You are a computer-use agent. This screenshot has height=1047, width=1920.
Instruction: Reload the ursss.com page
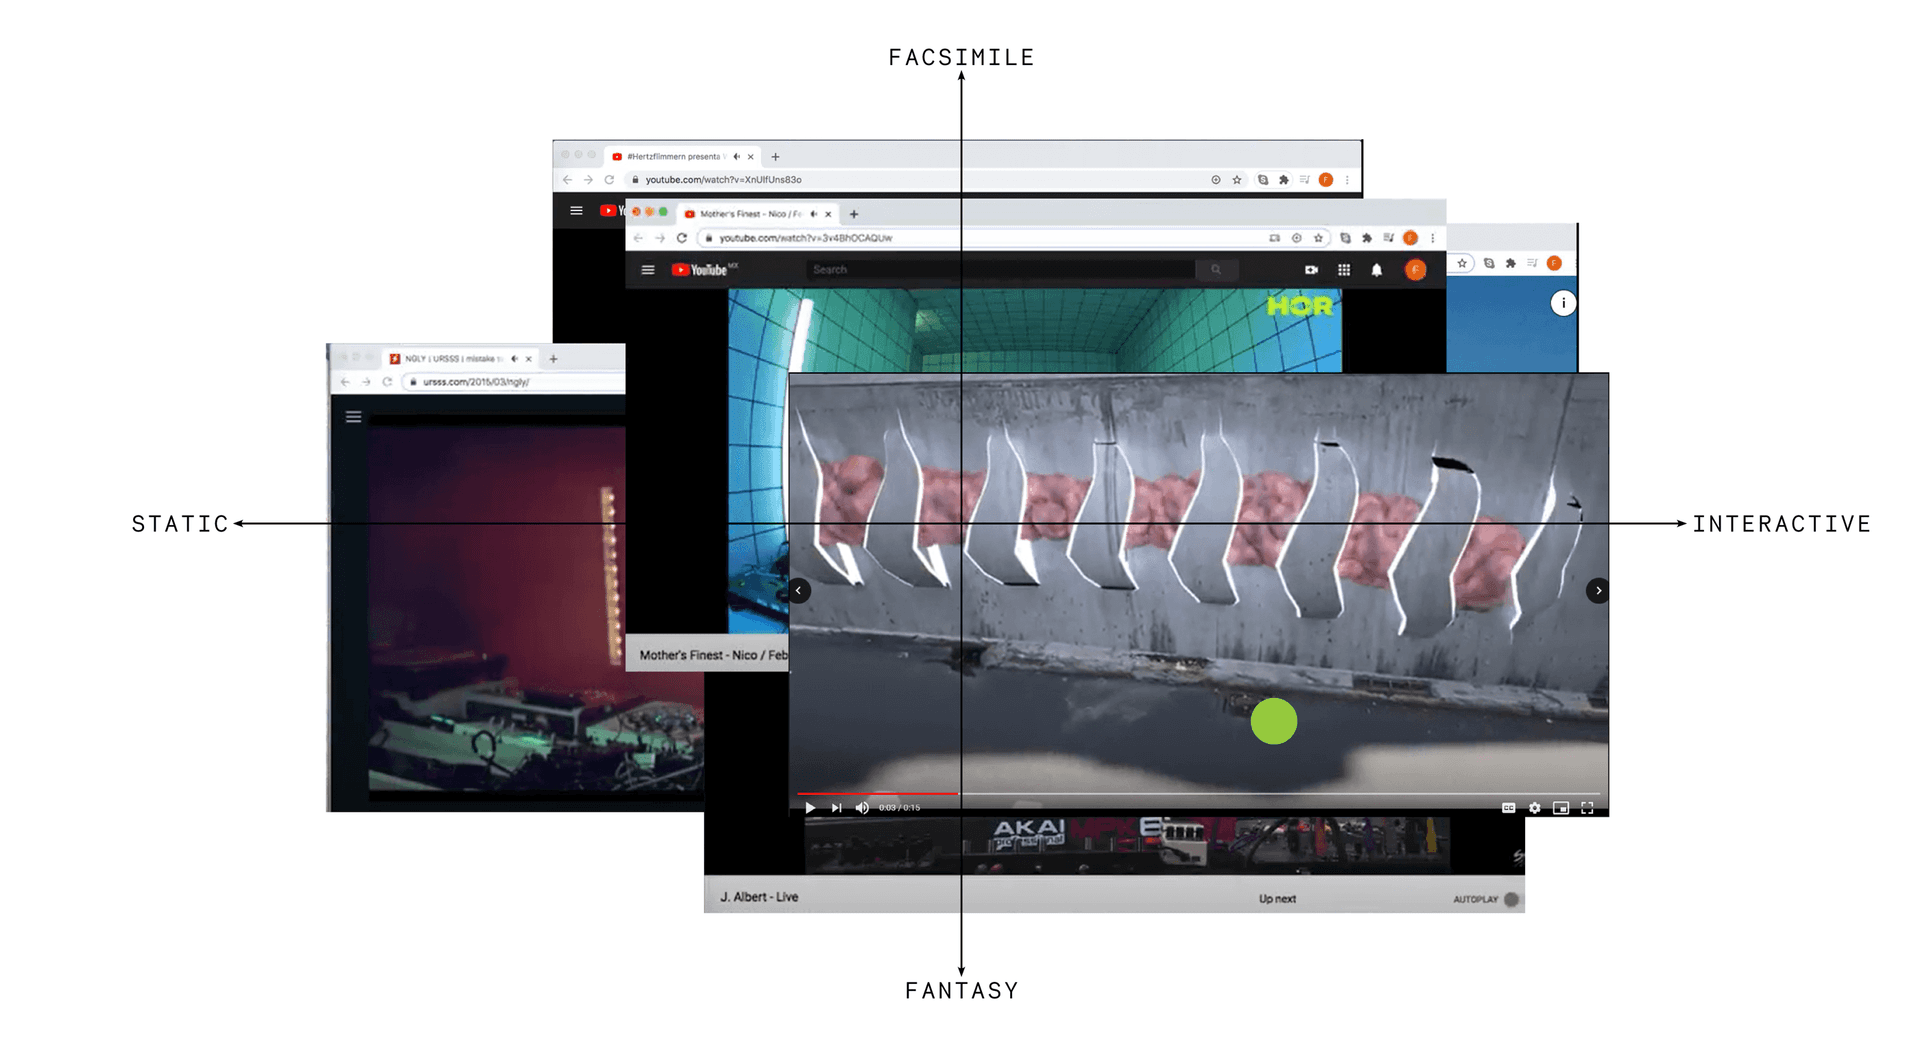click(387, 382)
